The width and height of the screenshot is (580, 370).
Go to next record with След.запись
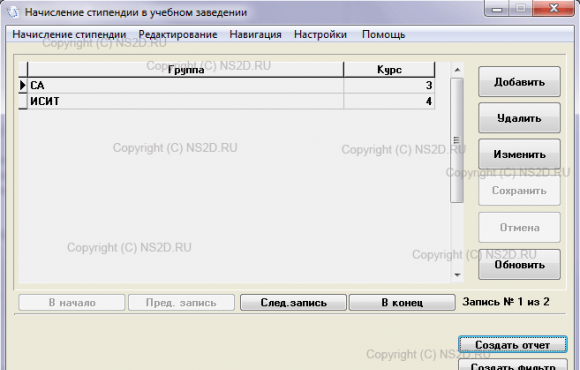click(293, 303)
